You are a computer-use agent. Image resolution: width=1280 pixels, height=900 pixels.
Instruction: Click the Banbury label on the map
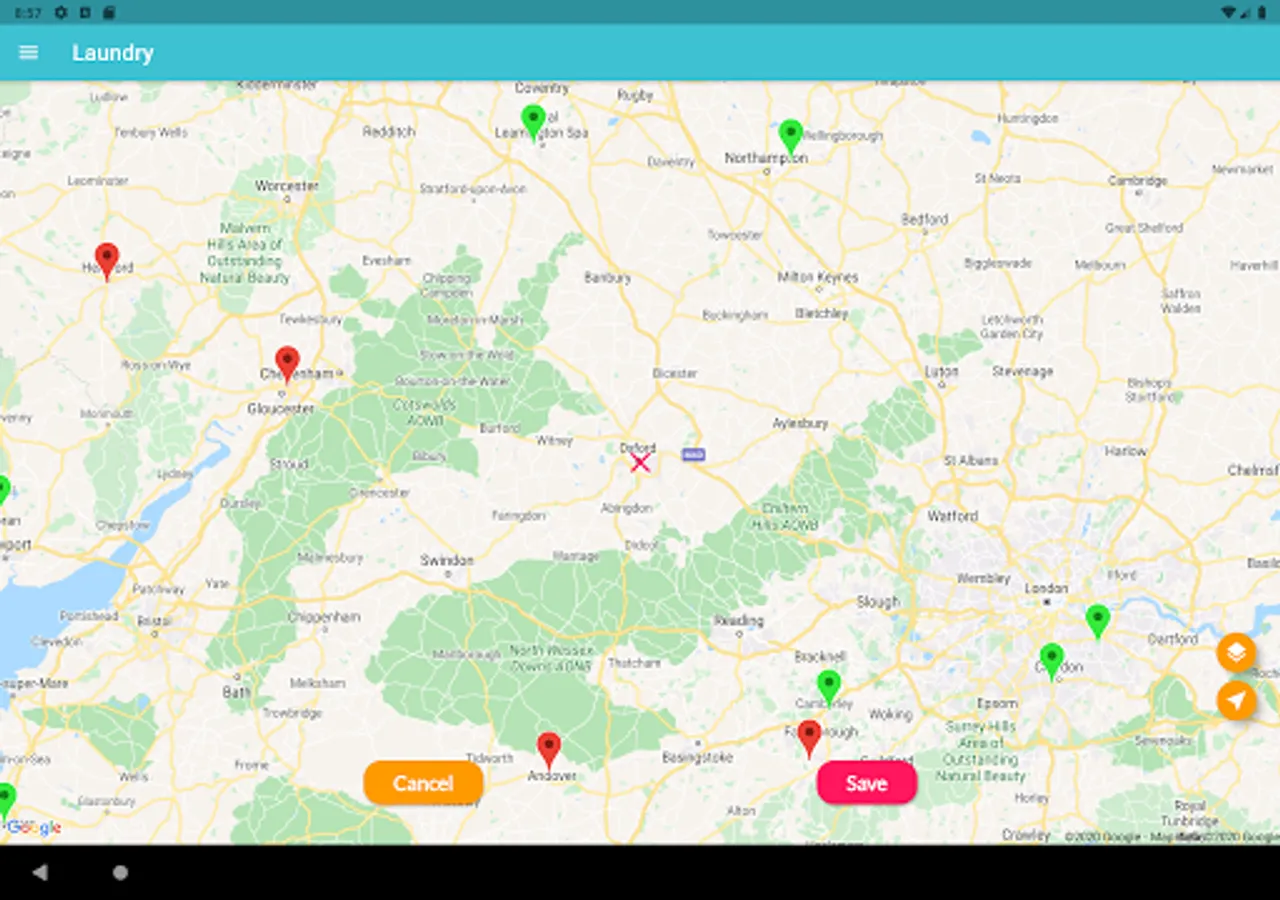coord(607,278)
